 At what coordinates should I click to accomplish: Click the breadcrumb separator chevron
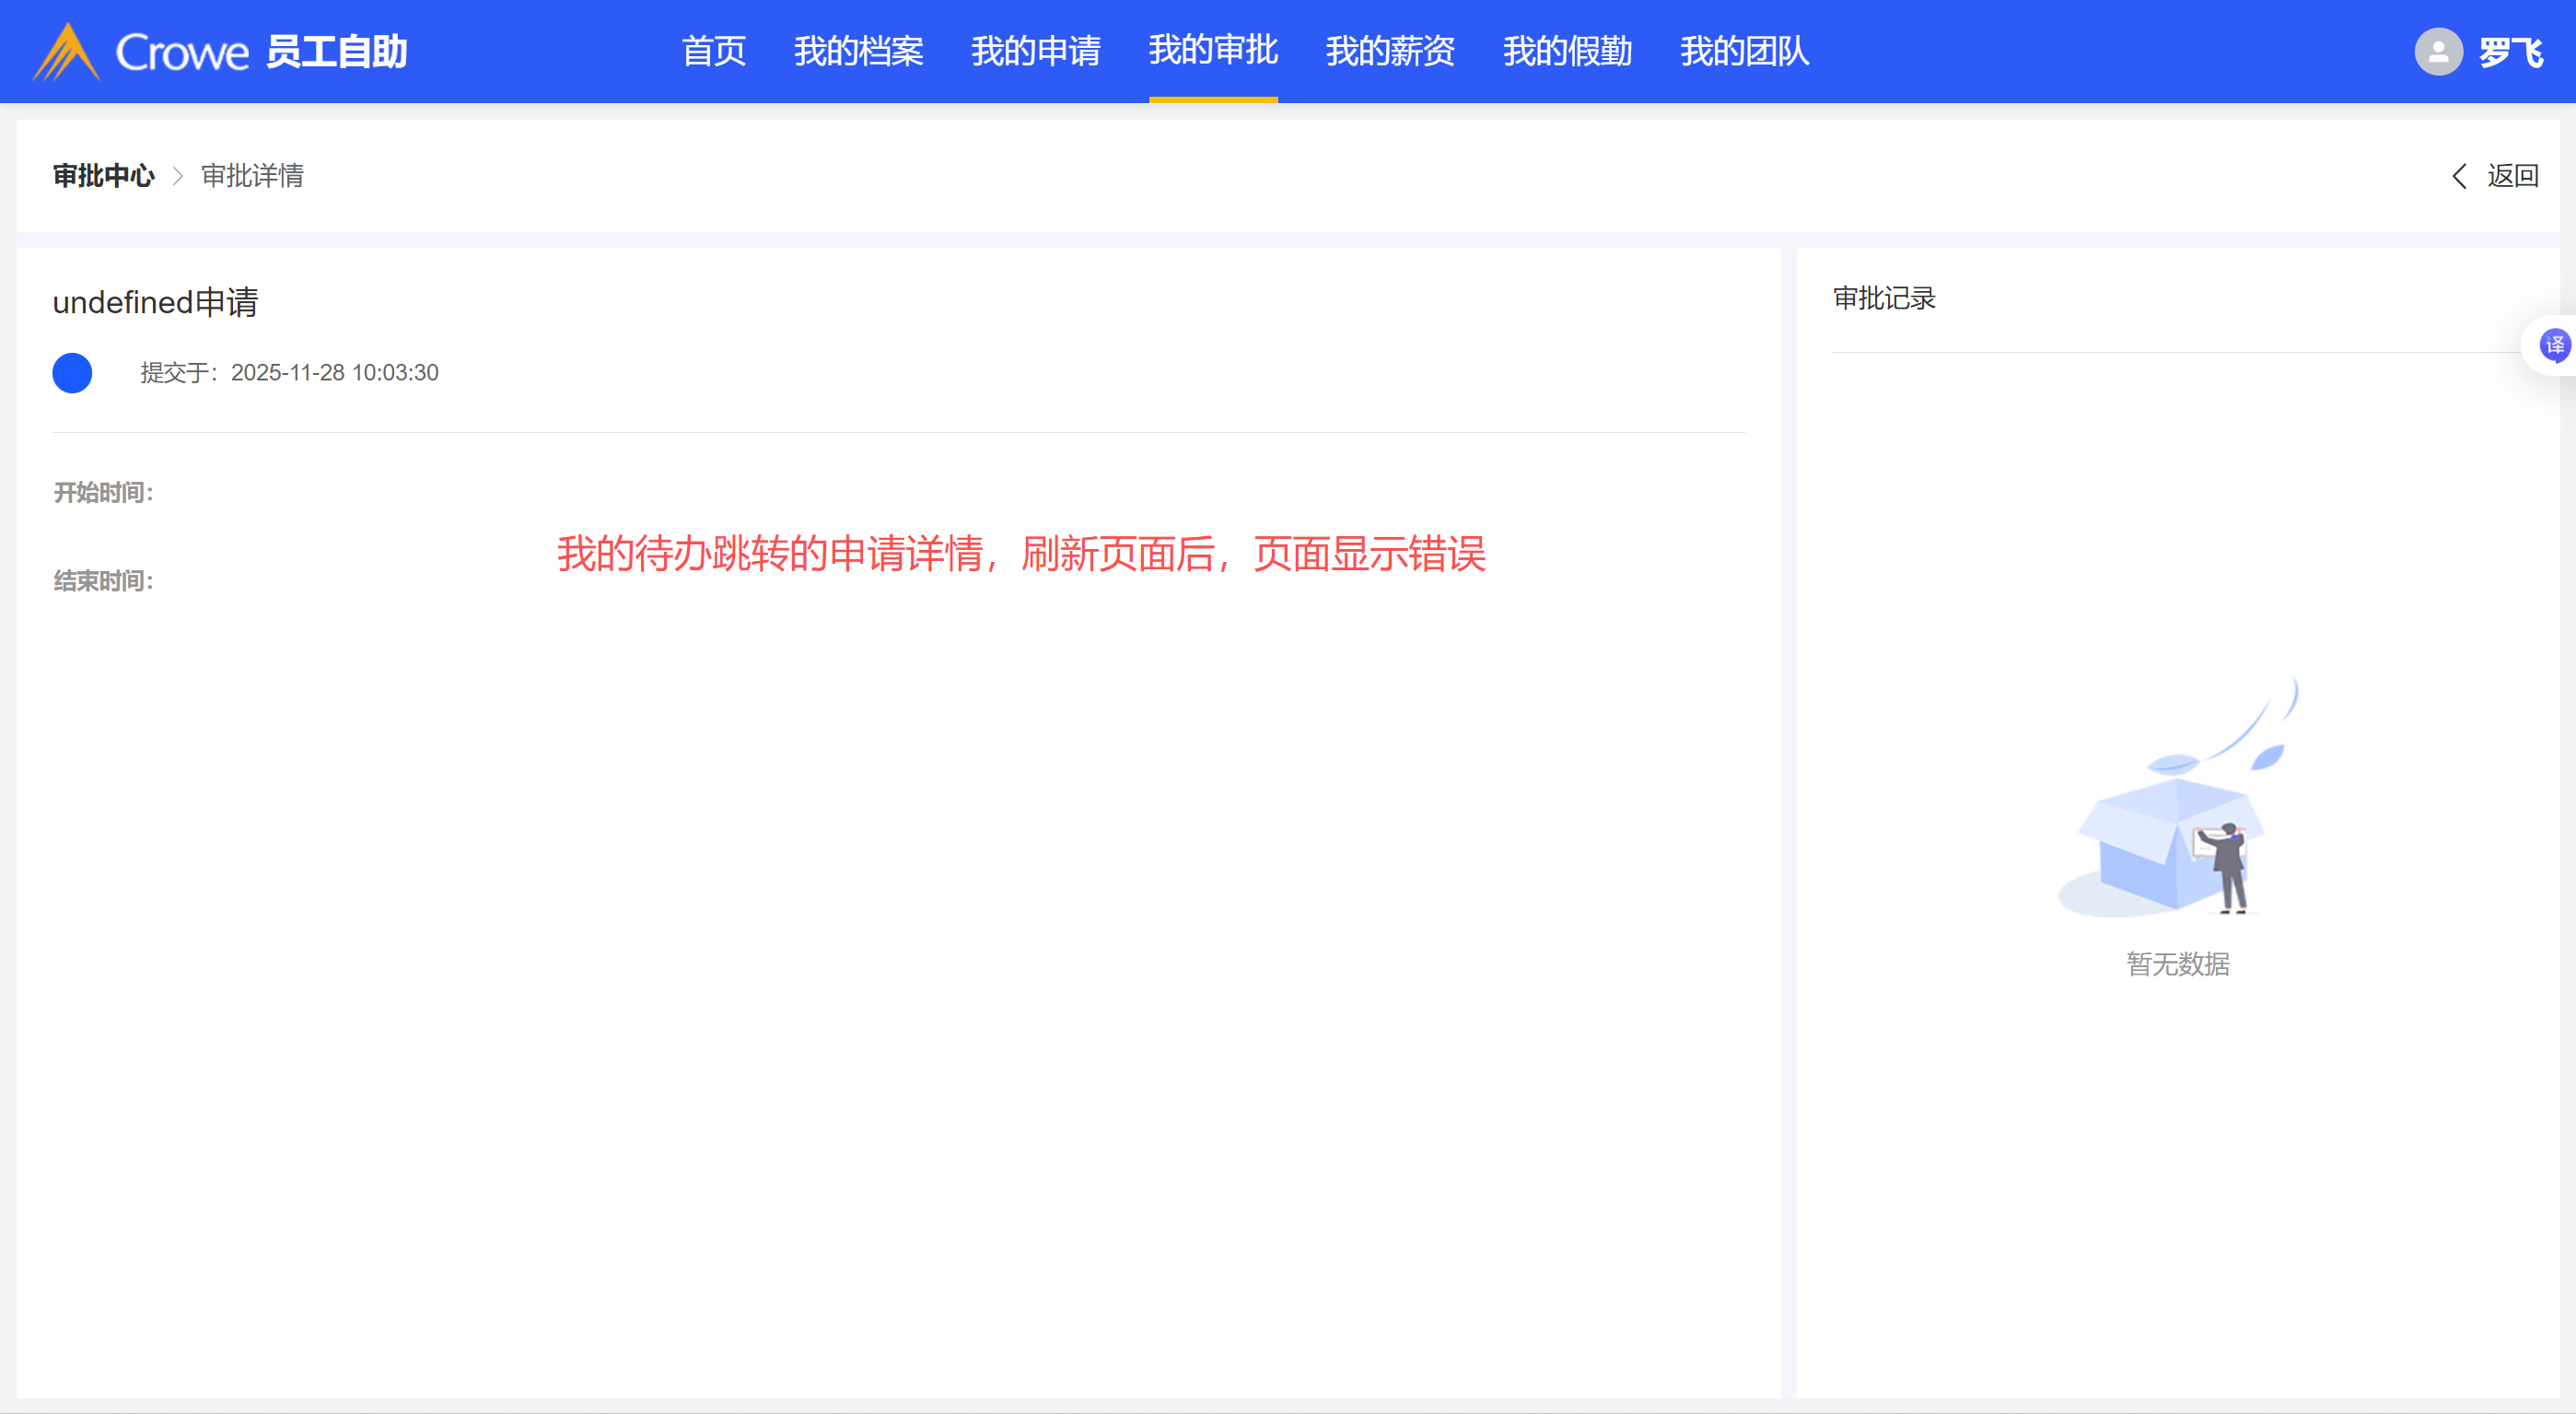[178, 176]
